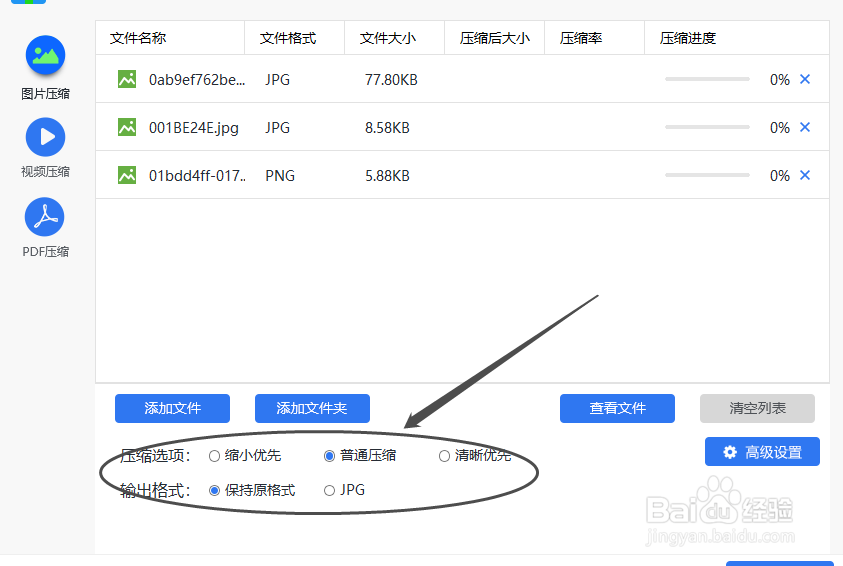843x566 pixels.
Task: Choose the 清晰优先 radio option
Action: click(x=444, y=456)
